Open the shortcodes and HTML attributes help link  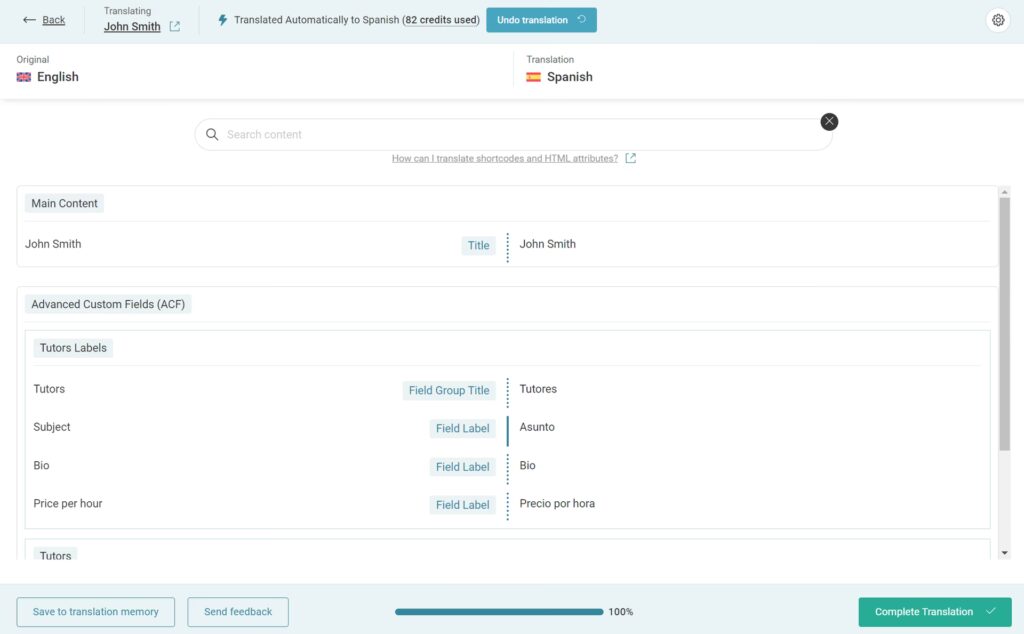504,158
